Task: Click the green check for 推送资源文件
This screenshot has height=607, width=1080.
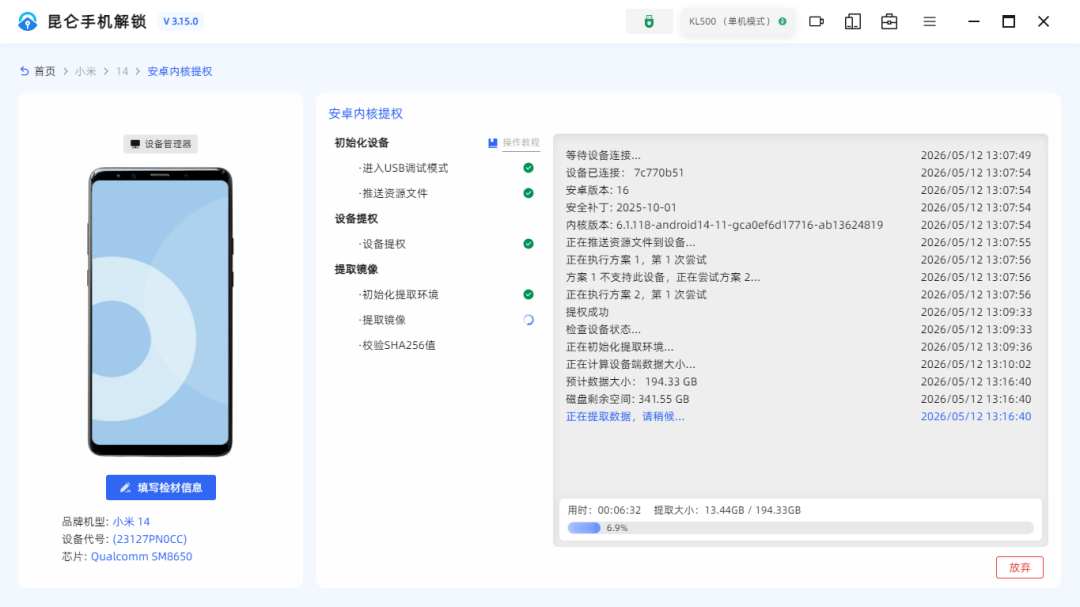Action: tap(528, 193)
